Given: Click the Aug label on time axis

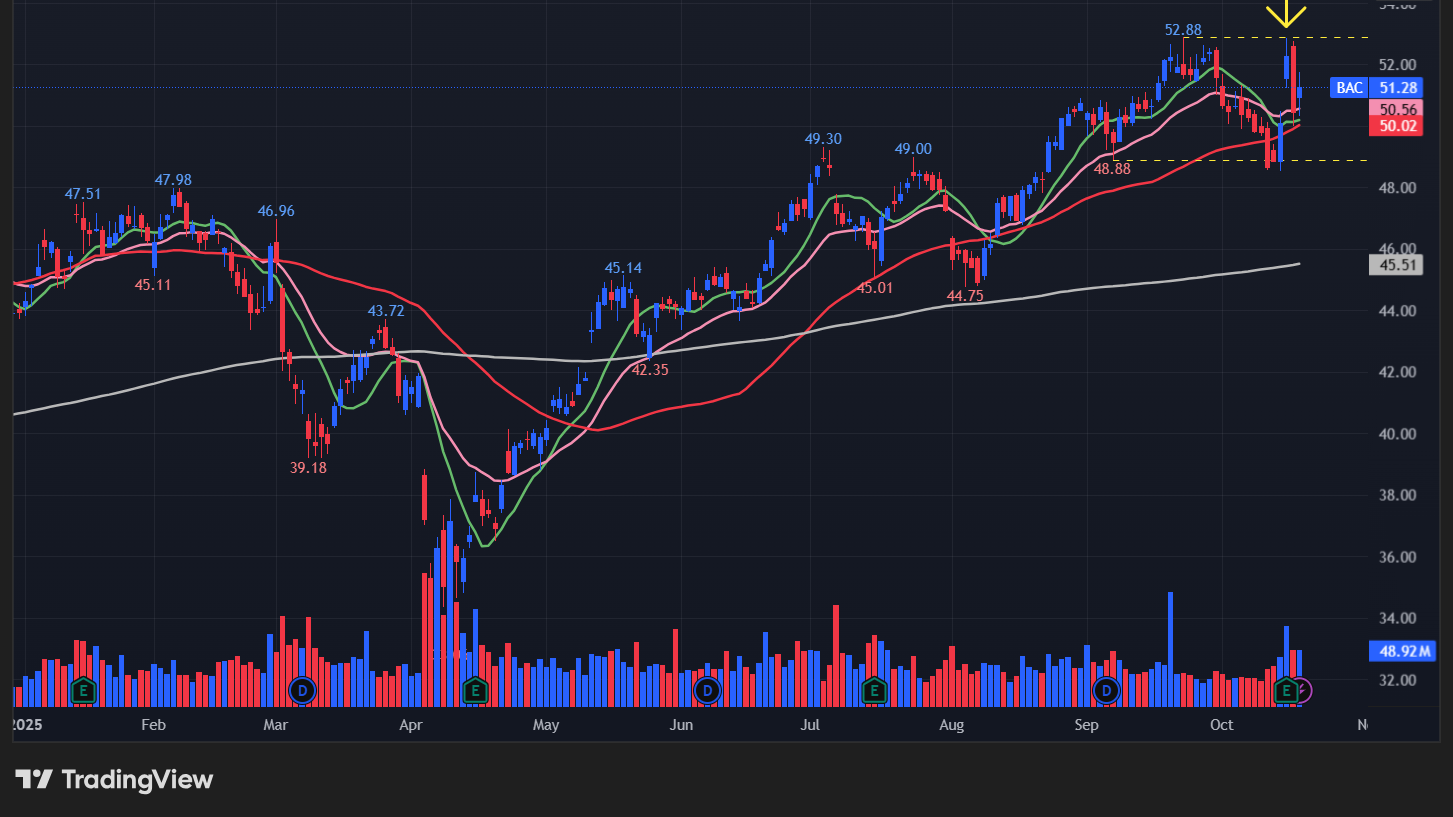Looking at the screenshot, I should tap(952, 725).
